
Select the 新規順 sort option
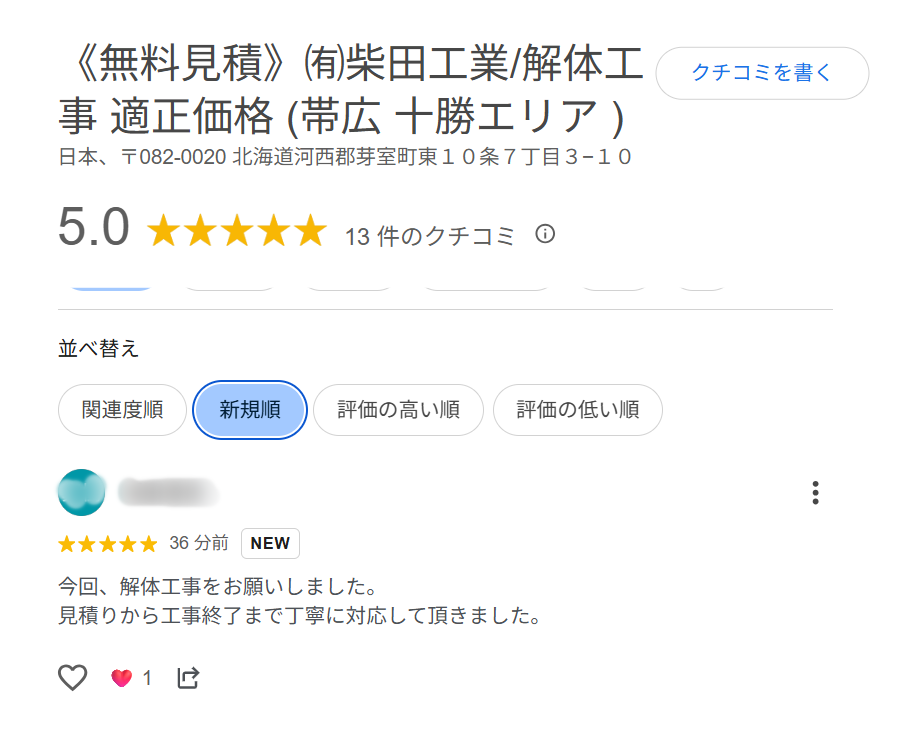click(249, 410)
